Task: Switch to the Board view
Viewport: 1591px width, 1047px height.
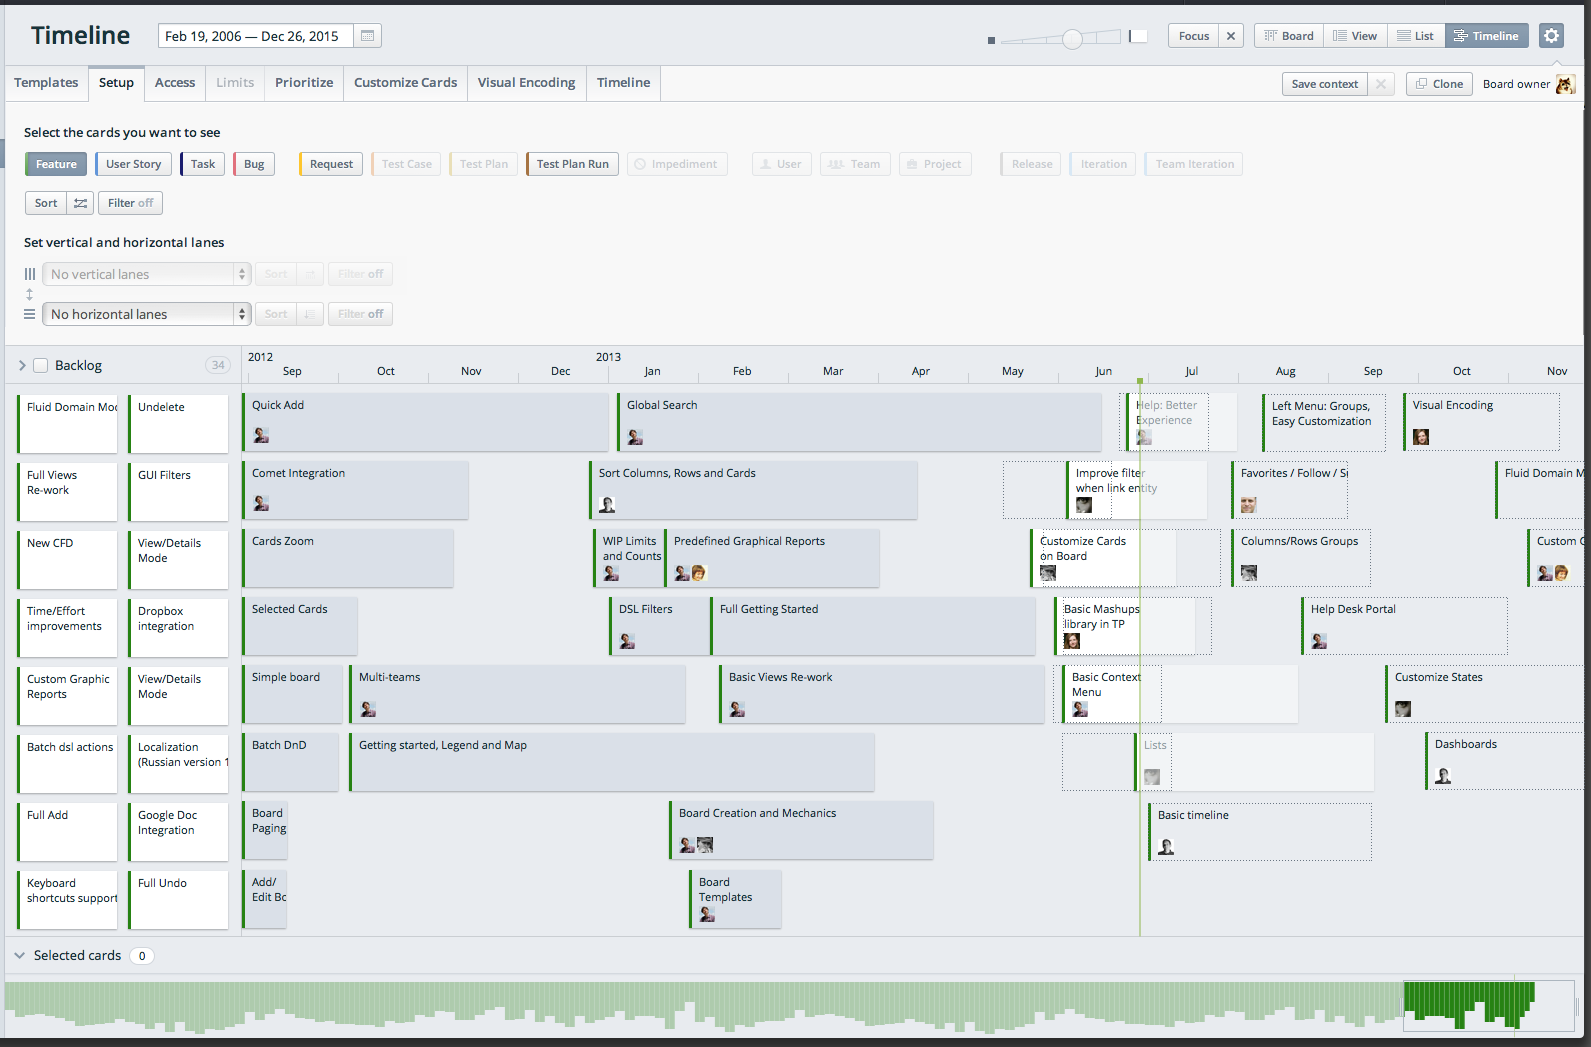Action: tap(1289, 36)
